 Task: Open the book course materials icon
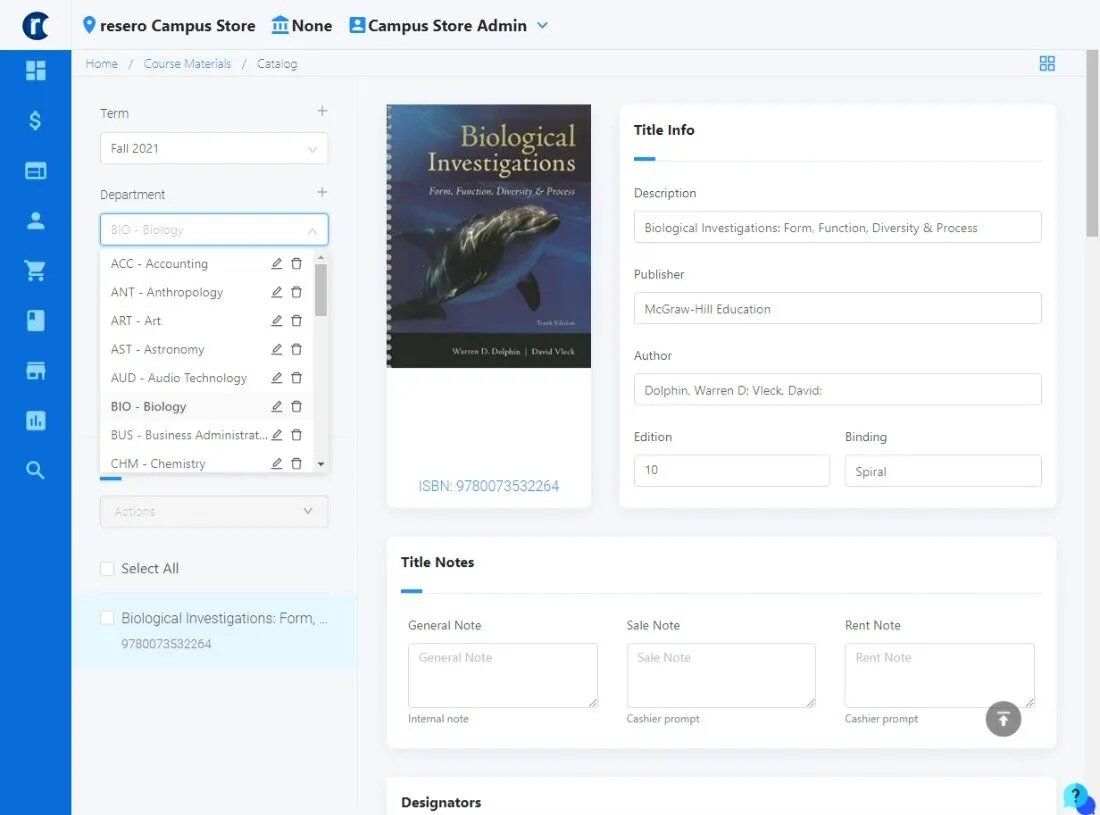(x=33, y=320)
